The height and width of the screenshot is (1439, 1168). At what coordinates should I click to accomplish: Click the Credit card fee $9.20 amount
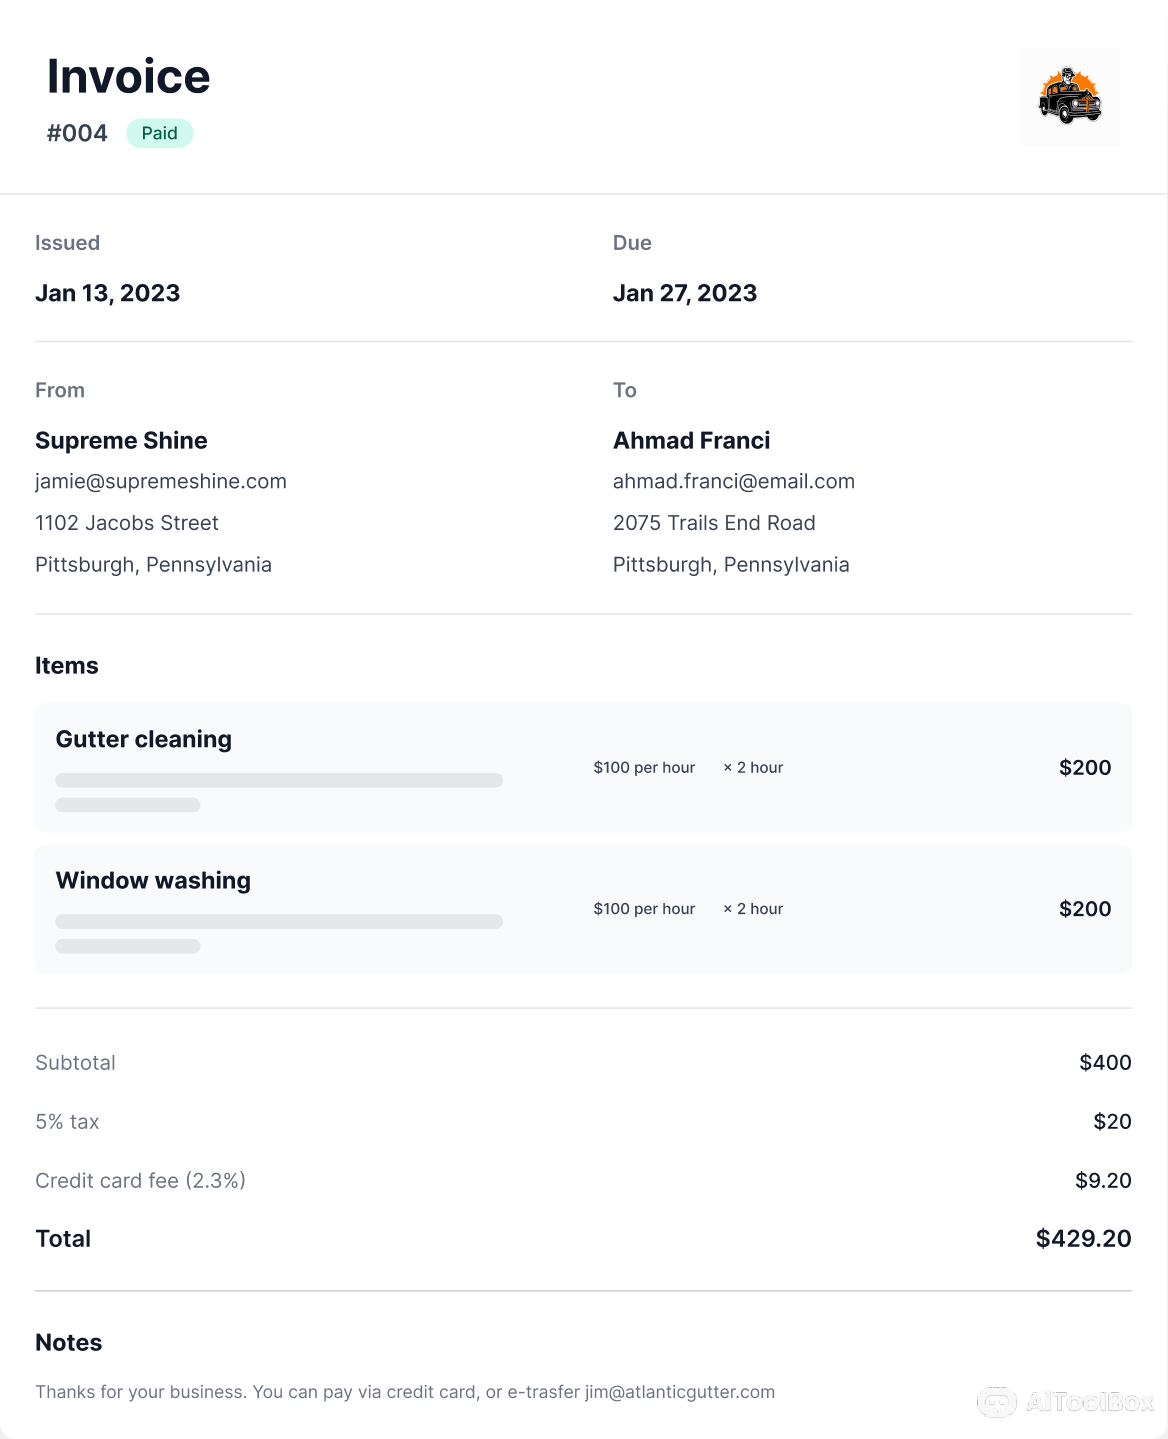coord(1103,1180)
